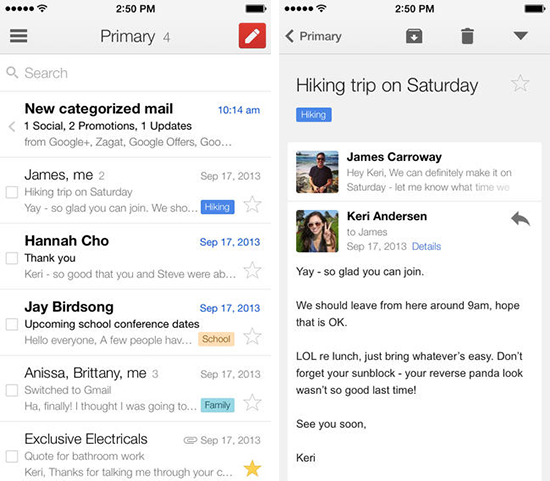The width and height of the screenshot is (550, 481).
Task: Tap James Carroway's profile photo
Action: tap(317, 172)
